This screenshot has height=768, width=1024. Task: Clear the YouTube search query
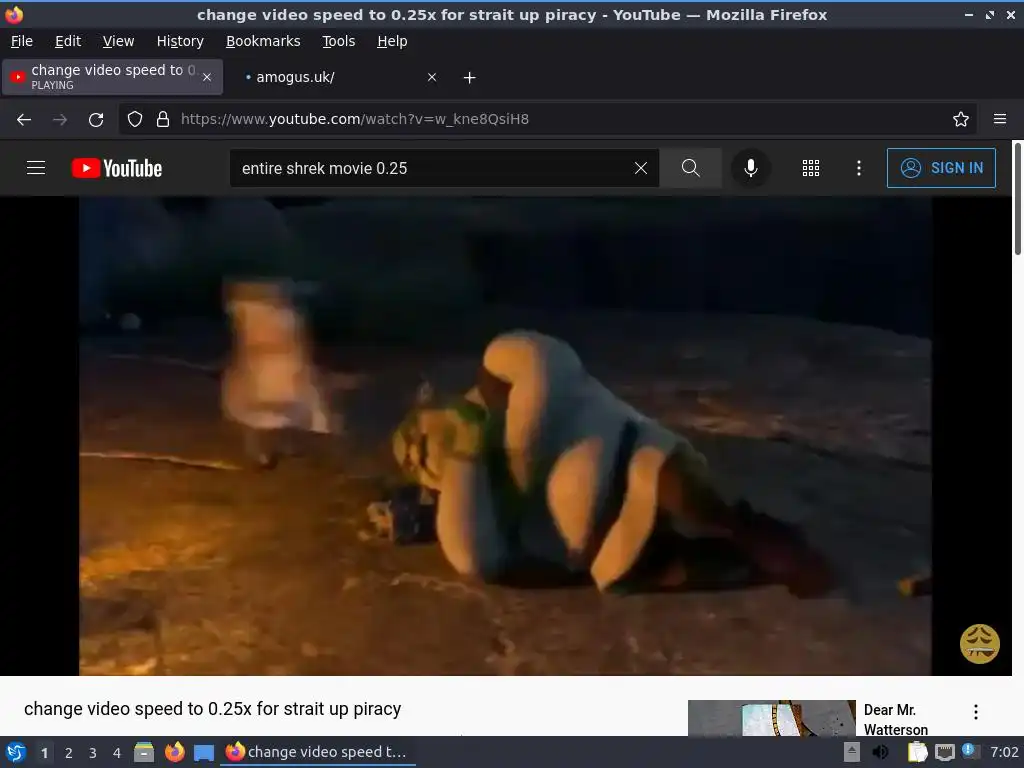pyautogui.click(x=641, y=168)
